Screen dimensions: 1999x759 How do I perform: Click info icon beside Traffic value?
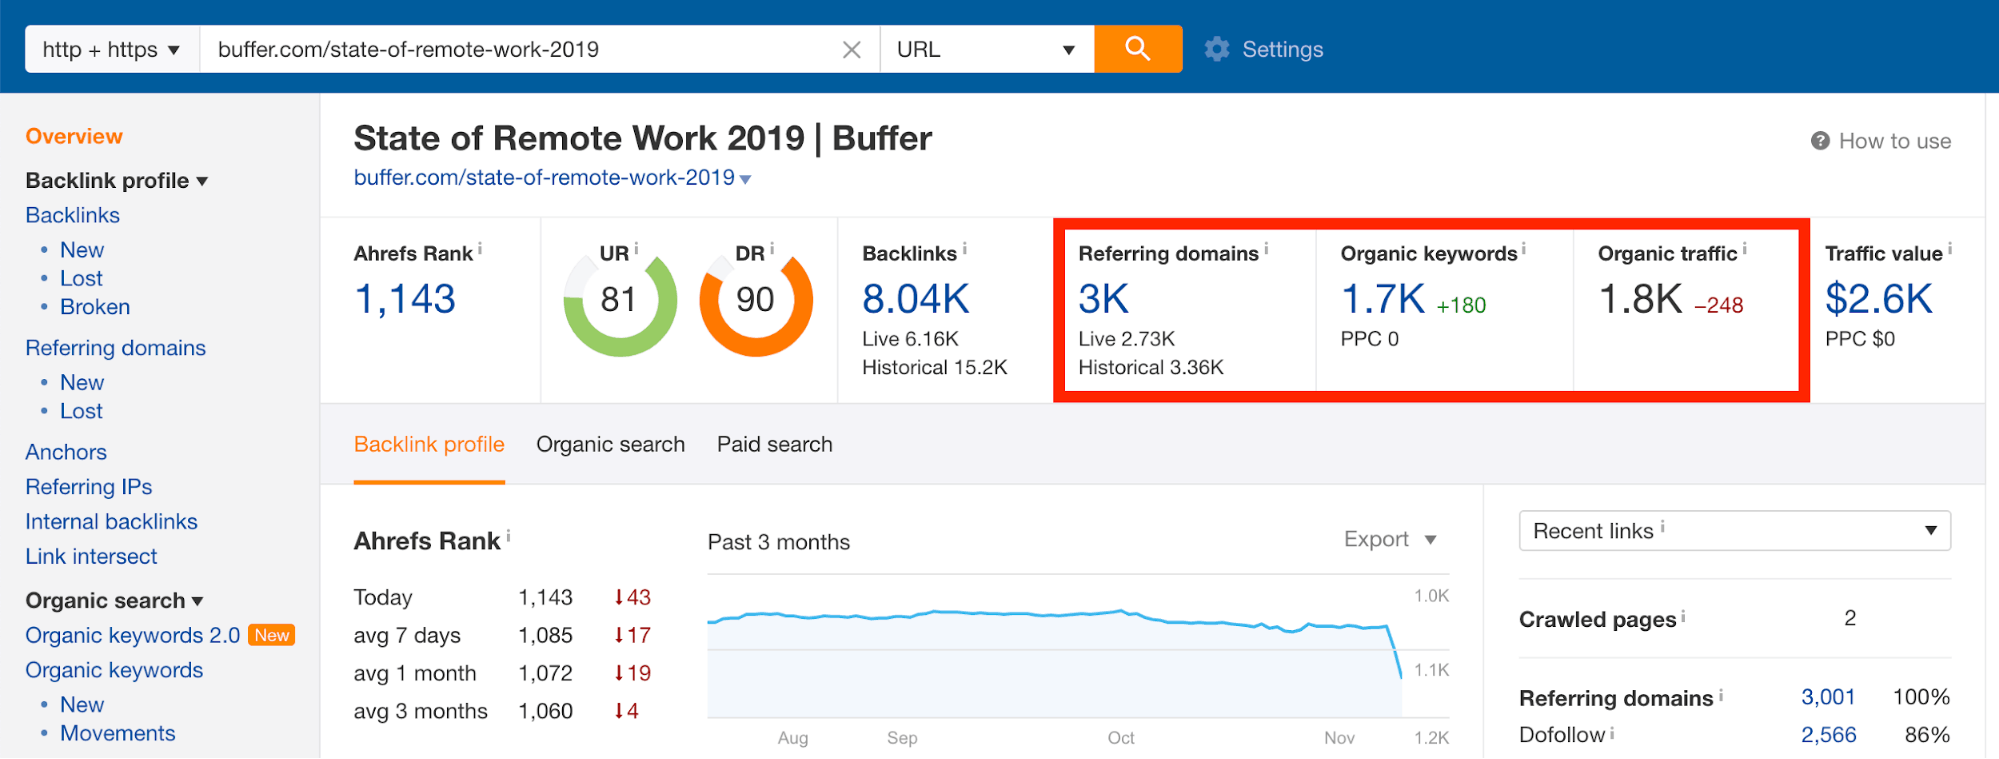(1950, 248)
